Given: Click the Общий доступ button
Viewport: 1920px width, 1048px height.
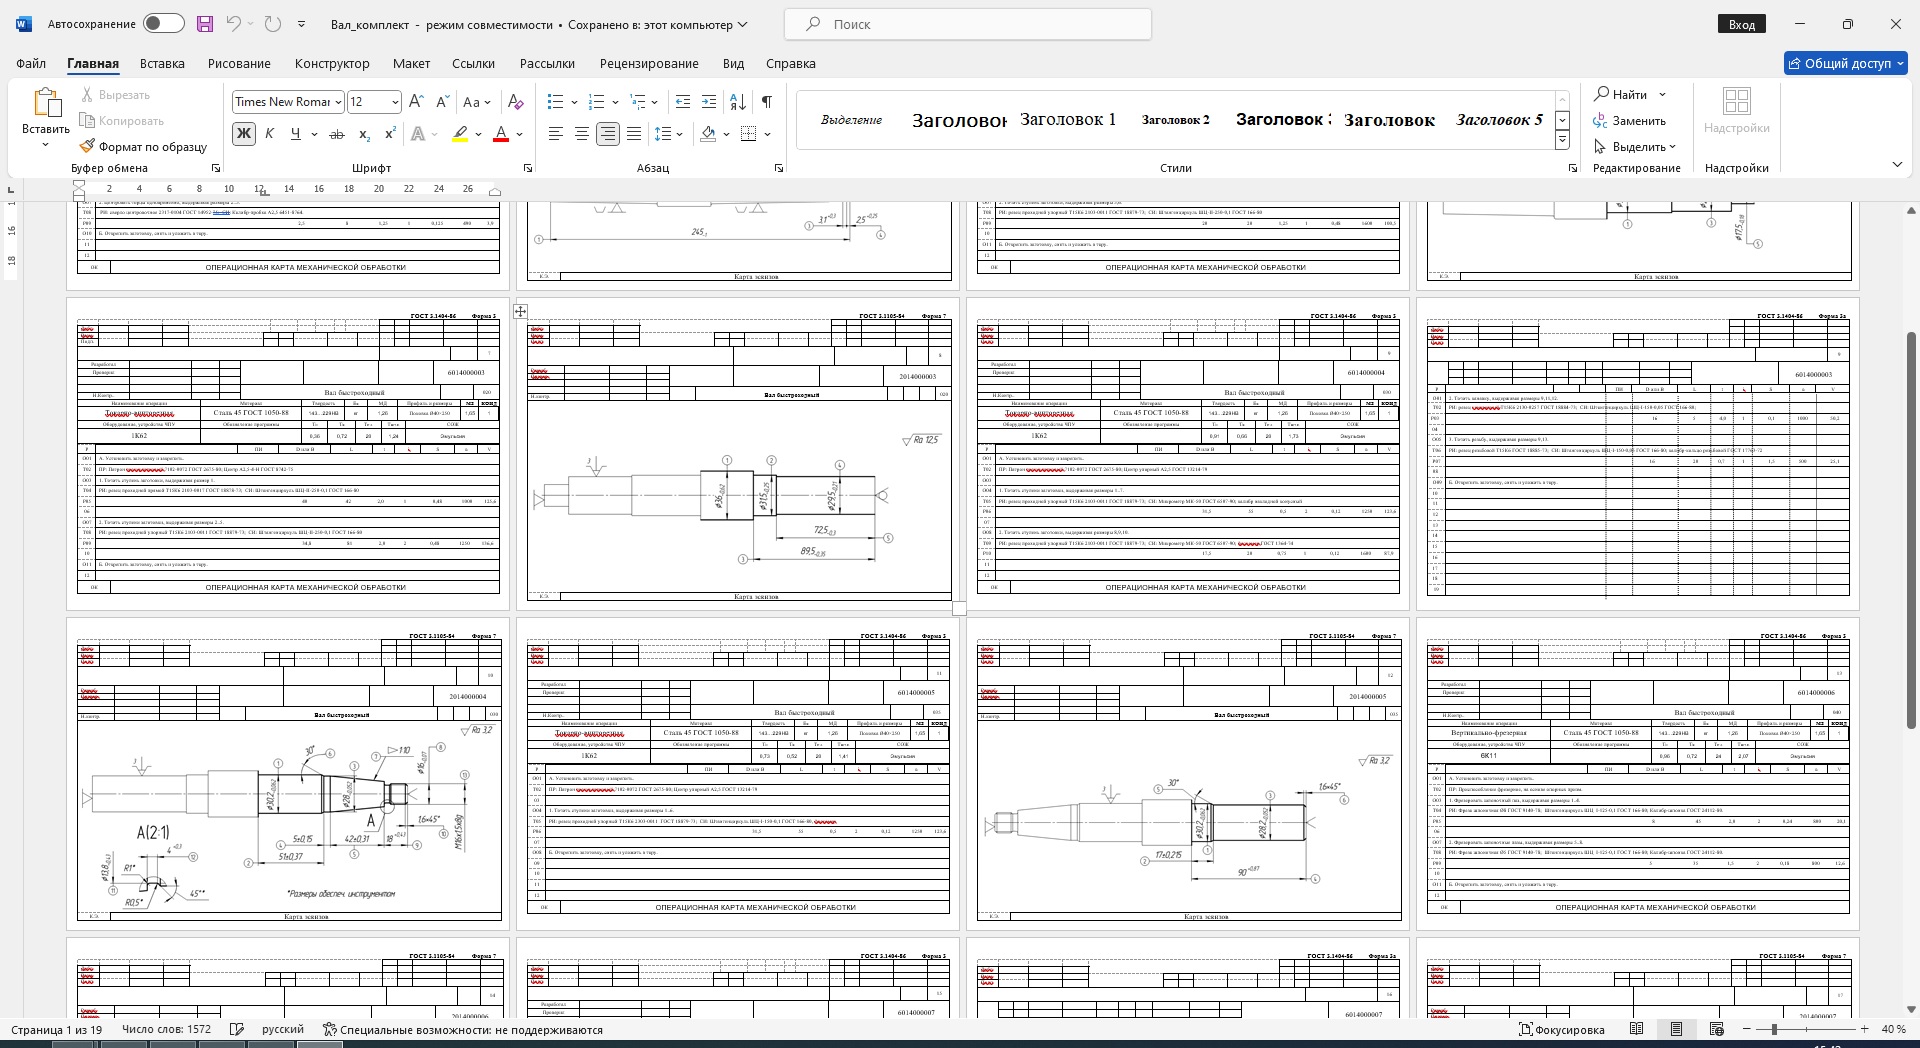Looking at the screenshot, I should tap(1846, 63).
